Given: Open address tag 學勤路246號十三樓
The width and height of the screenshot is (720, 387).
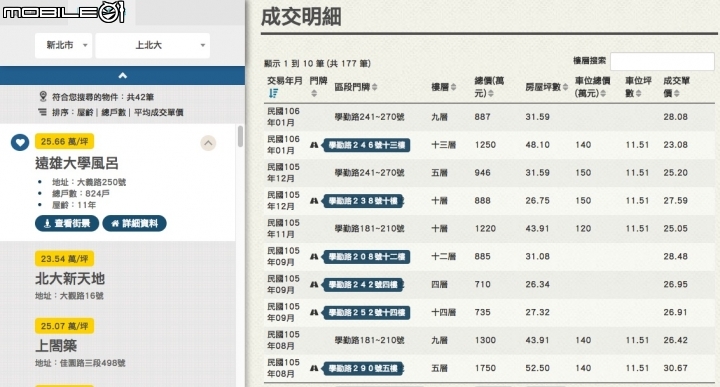Looking at the screenshot, I should 366,146.
